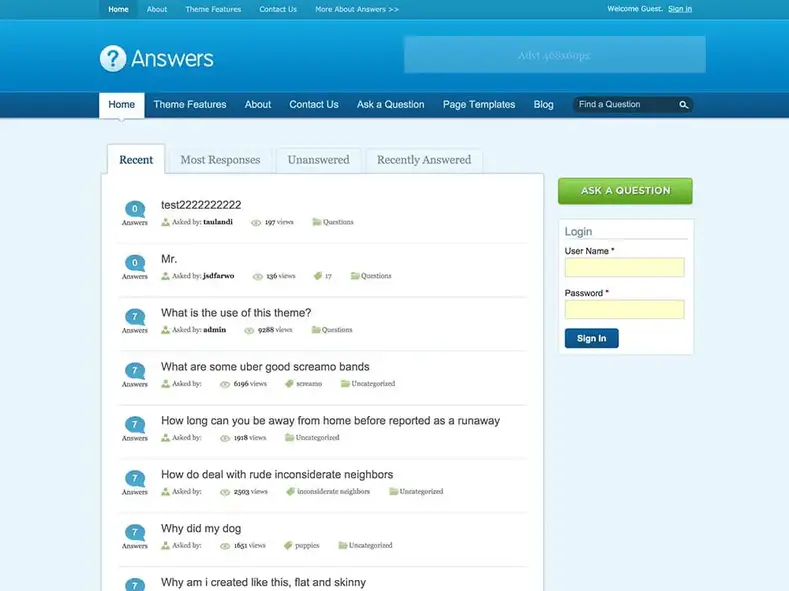This screenshot has width=789, height=591.
Task: Open question about being reported as a runaway
Action: pyautogui.click(x=331, y=420)
